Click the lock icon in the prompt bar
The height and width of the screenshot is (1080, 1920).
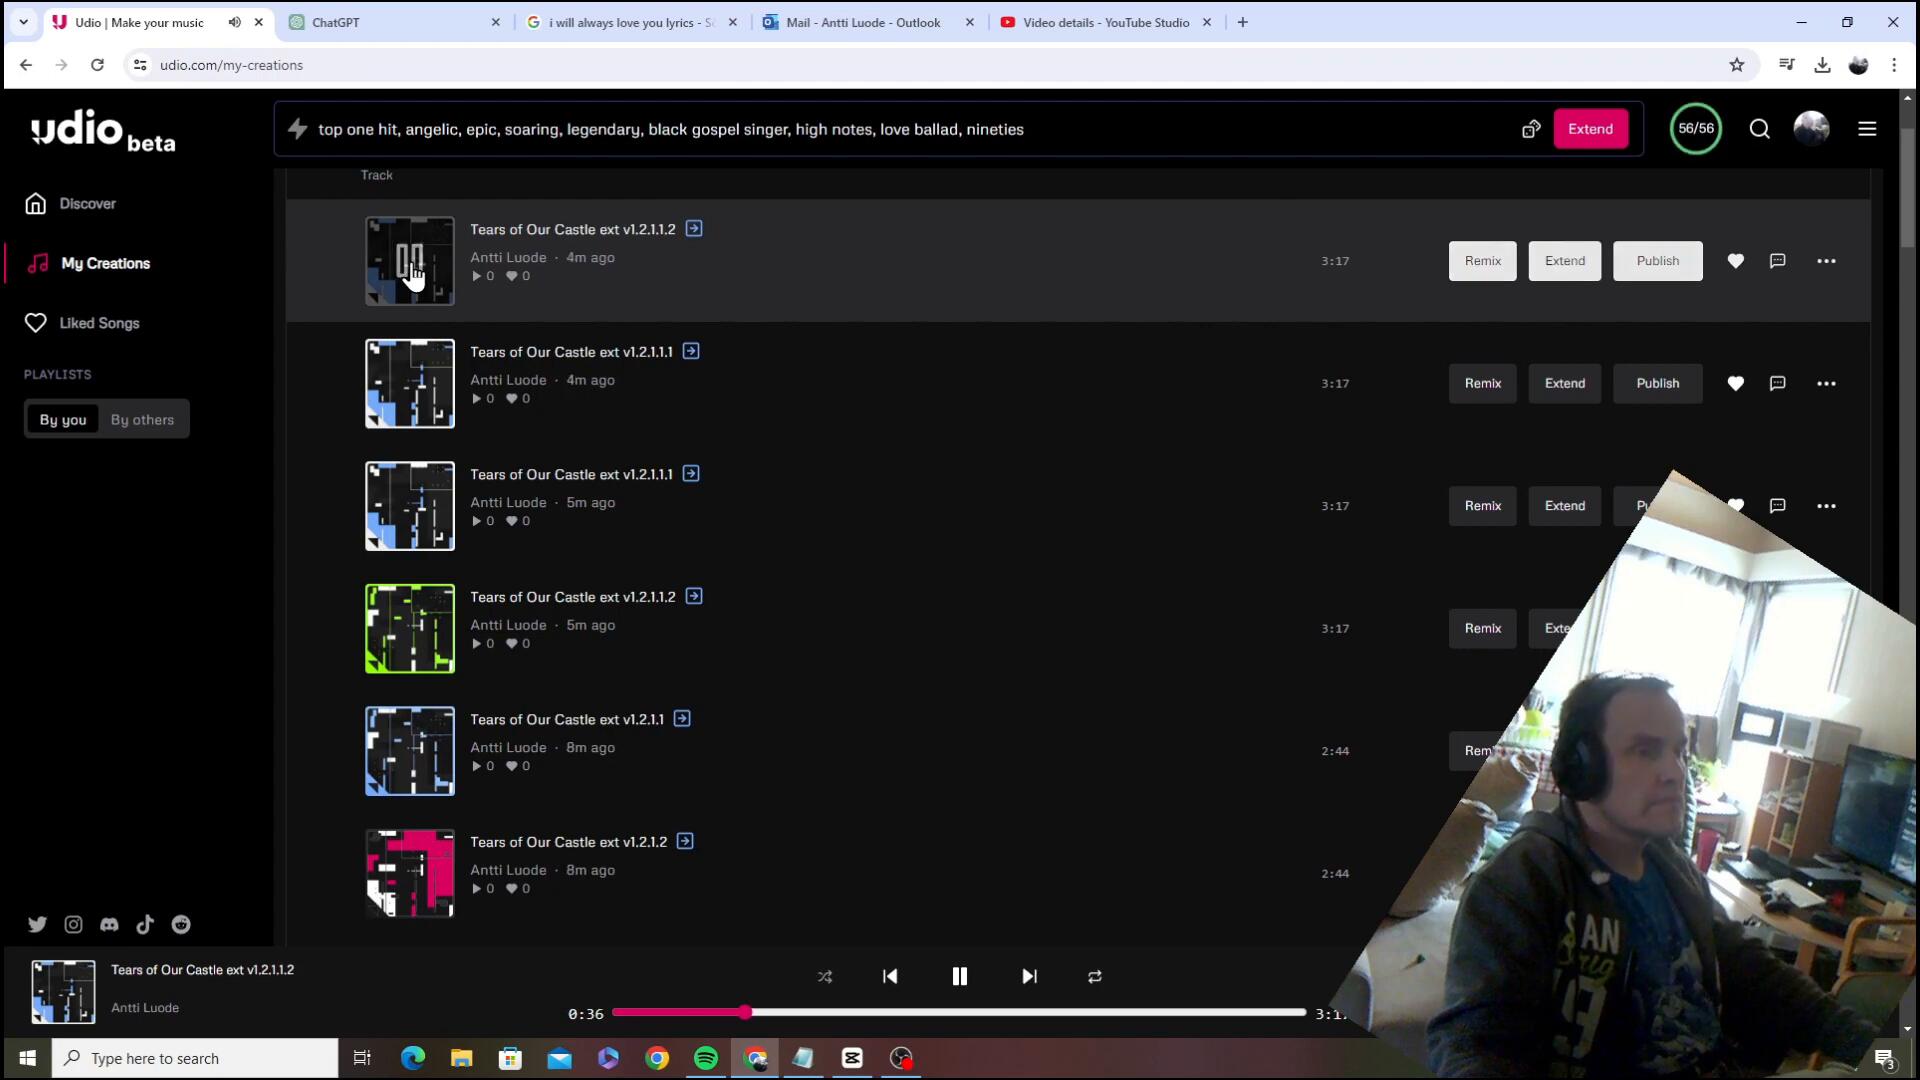1530,129
